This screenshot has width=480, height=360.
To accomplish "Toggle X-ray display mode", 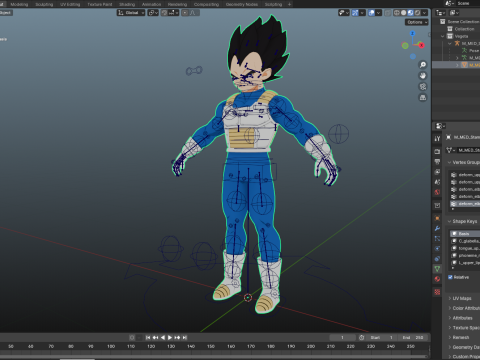I will pyautogui.click(x=388, y=13).
